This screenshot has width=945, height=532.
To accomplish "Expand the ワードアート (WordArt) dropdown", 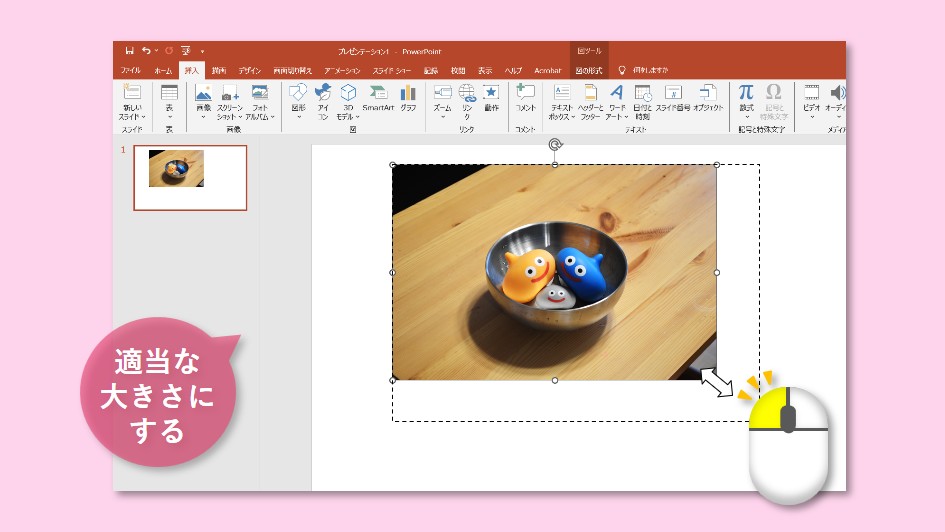I will [x=626, y=117].
